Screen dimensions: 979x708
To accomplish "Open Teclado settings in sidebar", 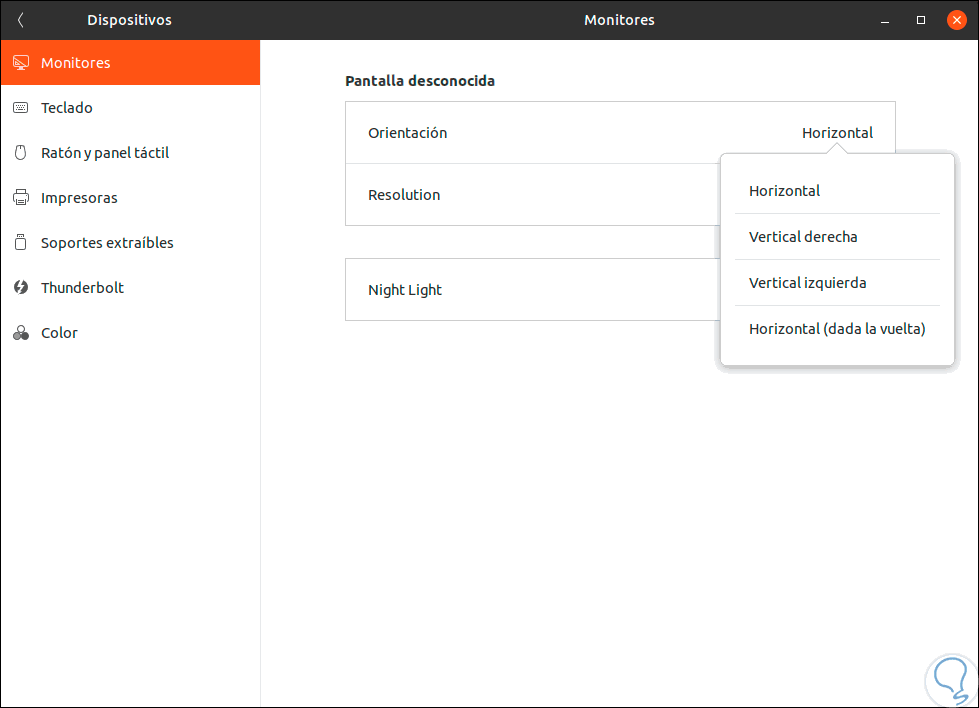I will (x=67, y=108).
